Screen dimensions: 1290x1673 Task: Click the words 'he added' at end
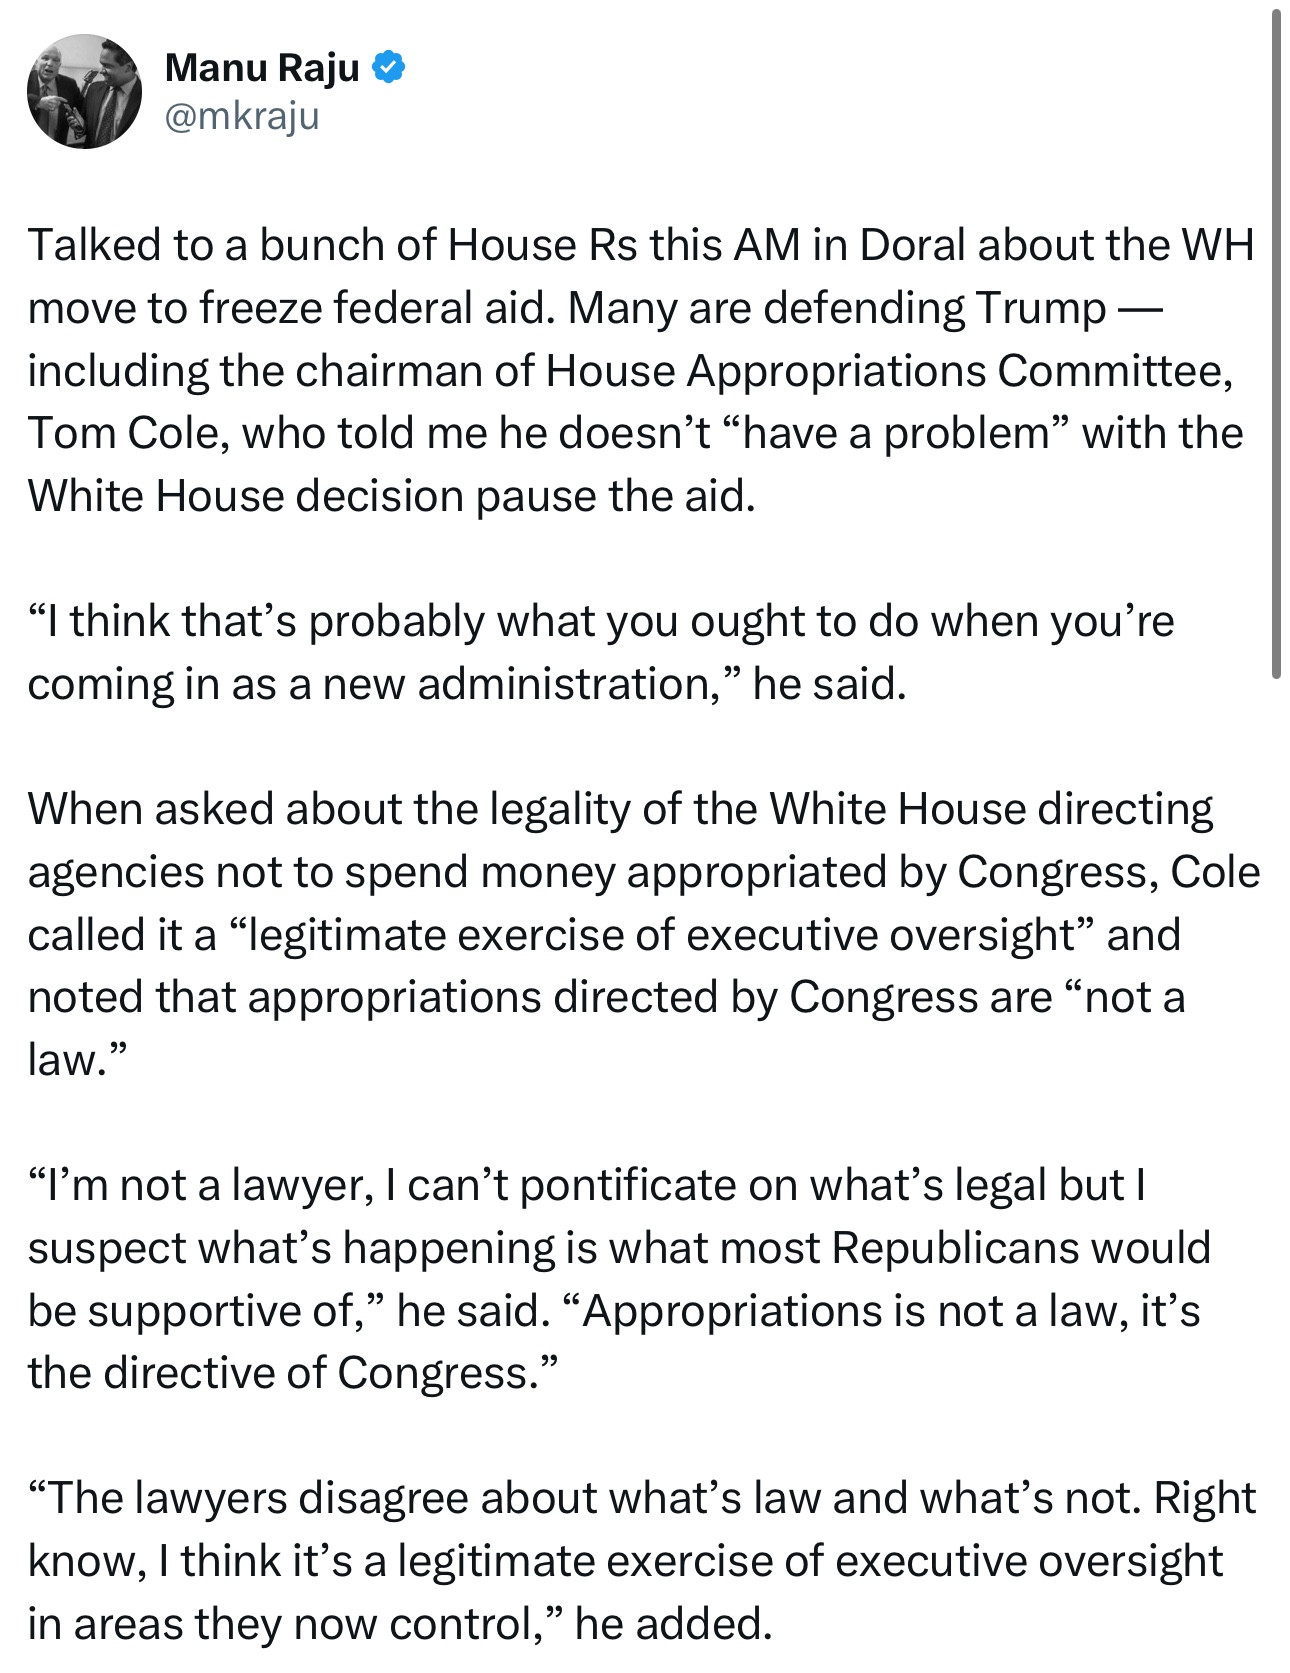(673, 1623)
